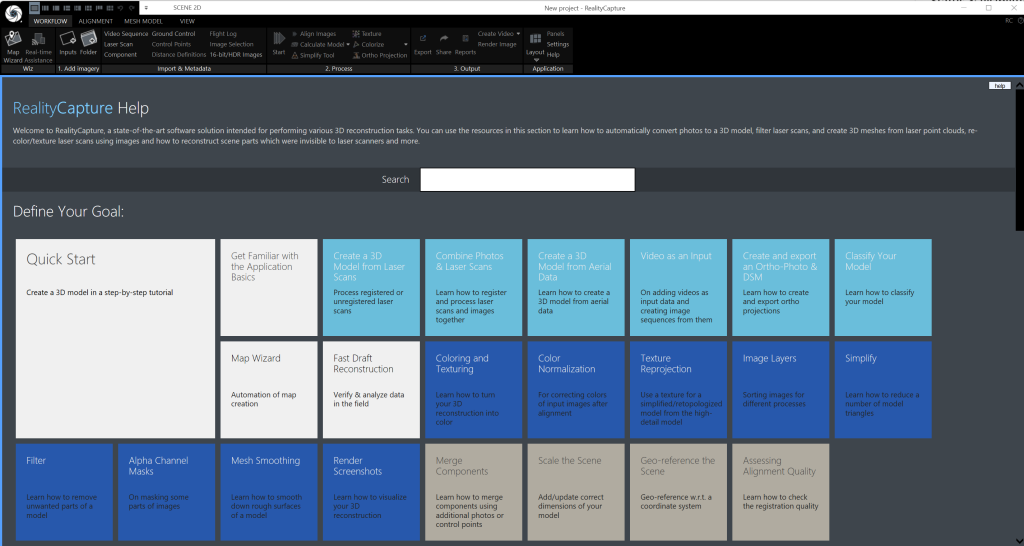Open Combine Photos & Laser Scans tile
This screenshot has height=546, width=1024.
[473, 287]
